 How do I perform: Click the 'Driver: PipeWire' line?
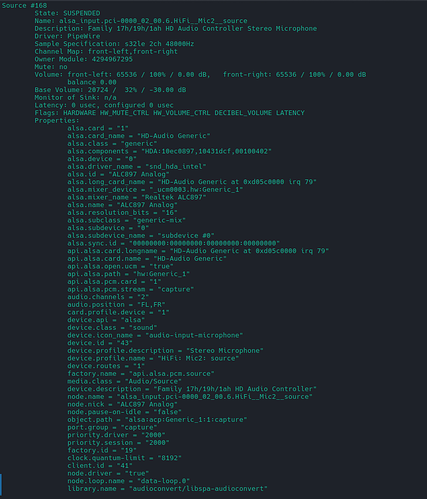coord(67,36)
